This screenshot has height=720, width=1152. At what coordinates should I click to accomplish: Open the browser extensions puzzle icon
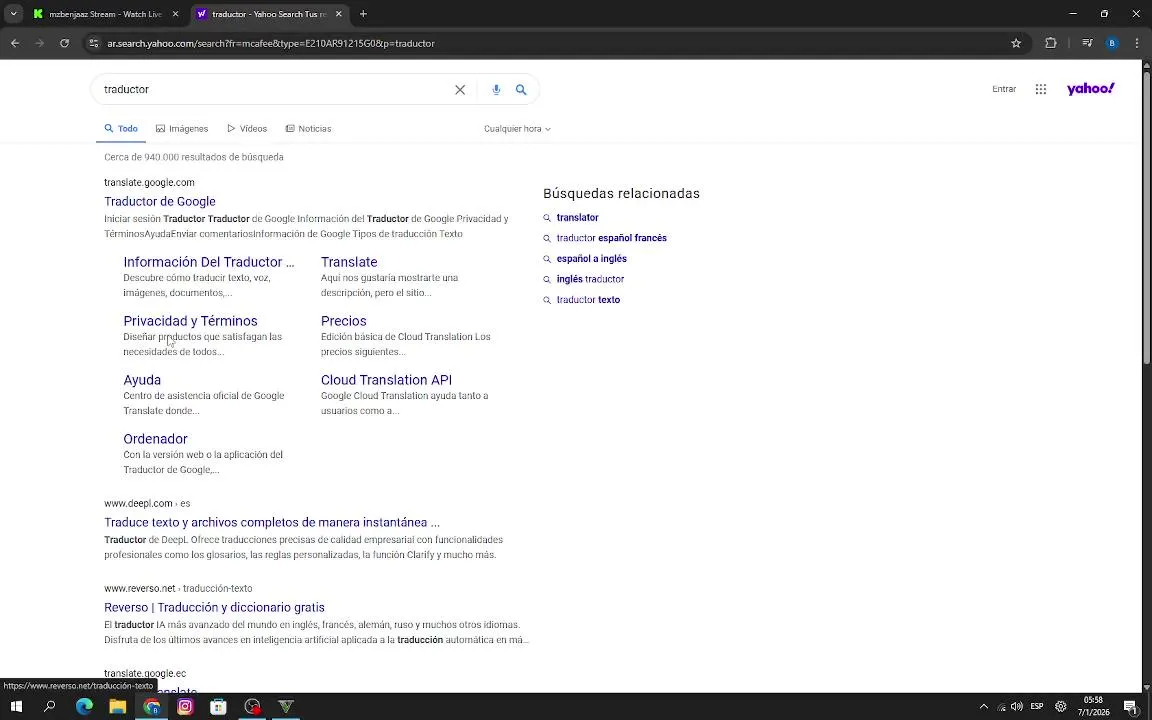tap(1051, 43)
